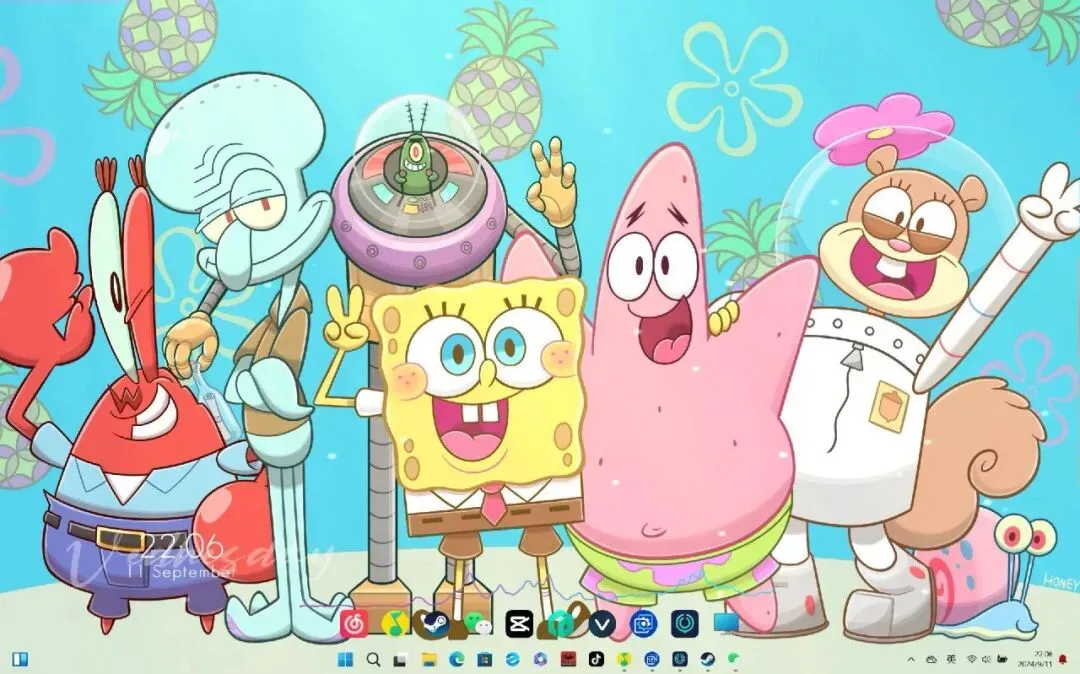Open File Explorer from the taskbar

(x=429, y=660)
